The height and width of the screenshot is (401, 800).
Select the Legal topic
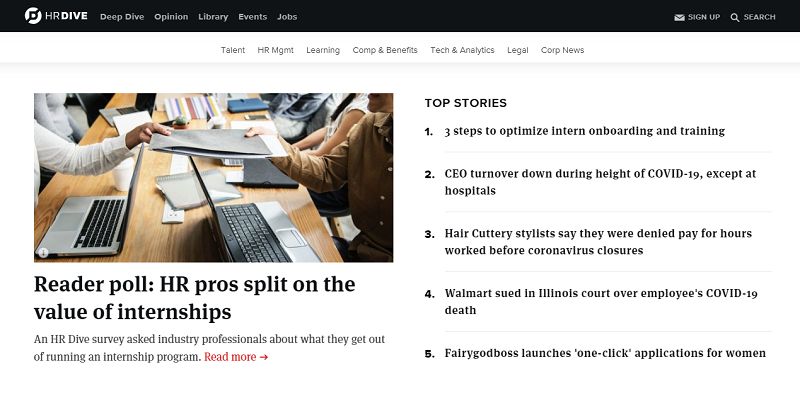click(x=517, y=50)
